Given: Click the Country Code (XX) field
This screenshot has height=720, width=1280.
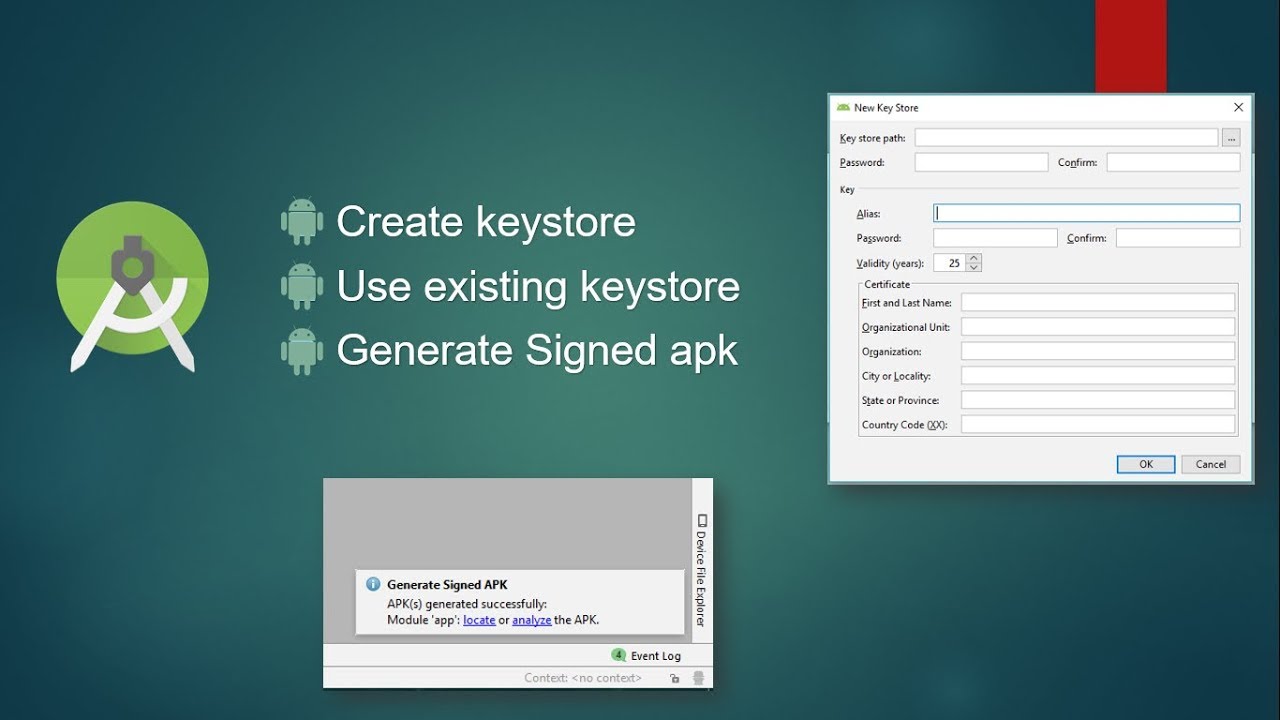Looking at the screenshot, I should (1098, 425).
